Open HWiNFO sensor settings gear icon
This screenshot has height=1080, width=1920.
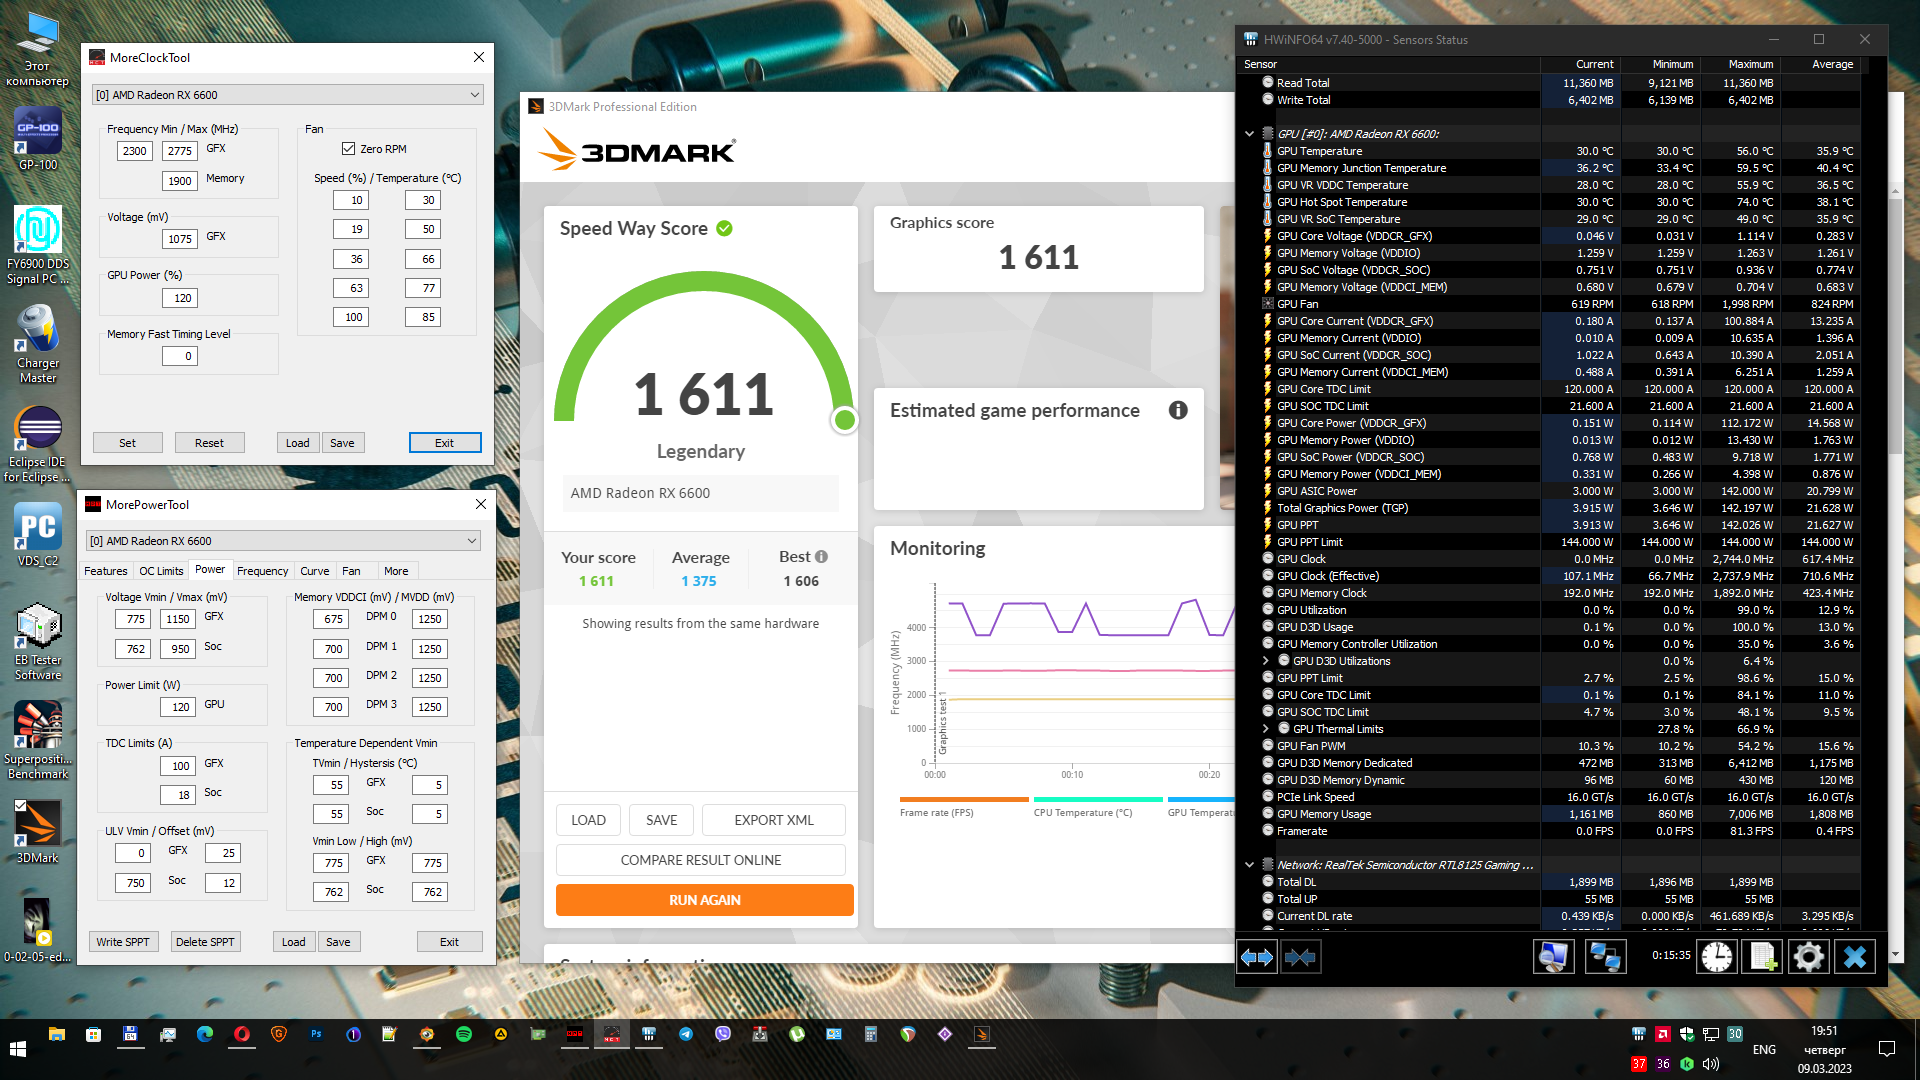click(1808, 957)
